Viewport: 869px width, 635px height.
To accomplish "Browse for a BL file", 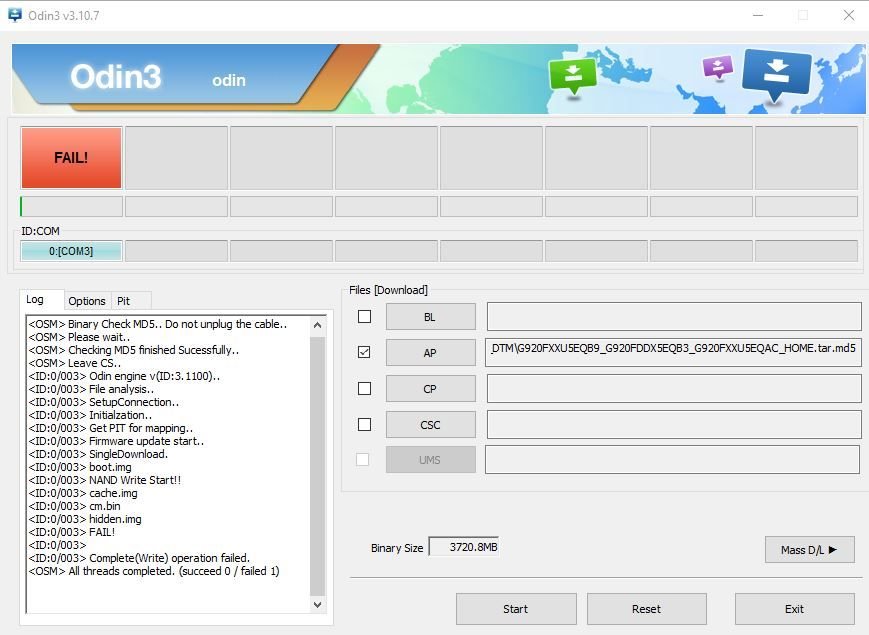I will [x=431, y=317].
